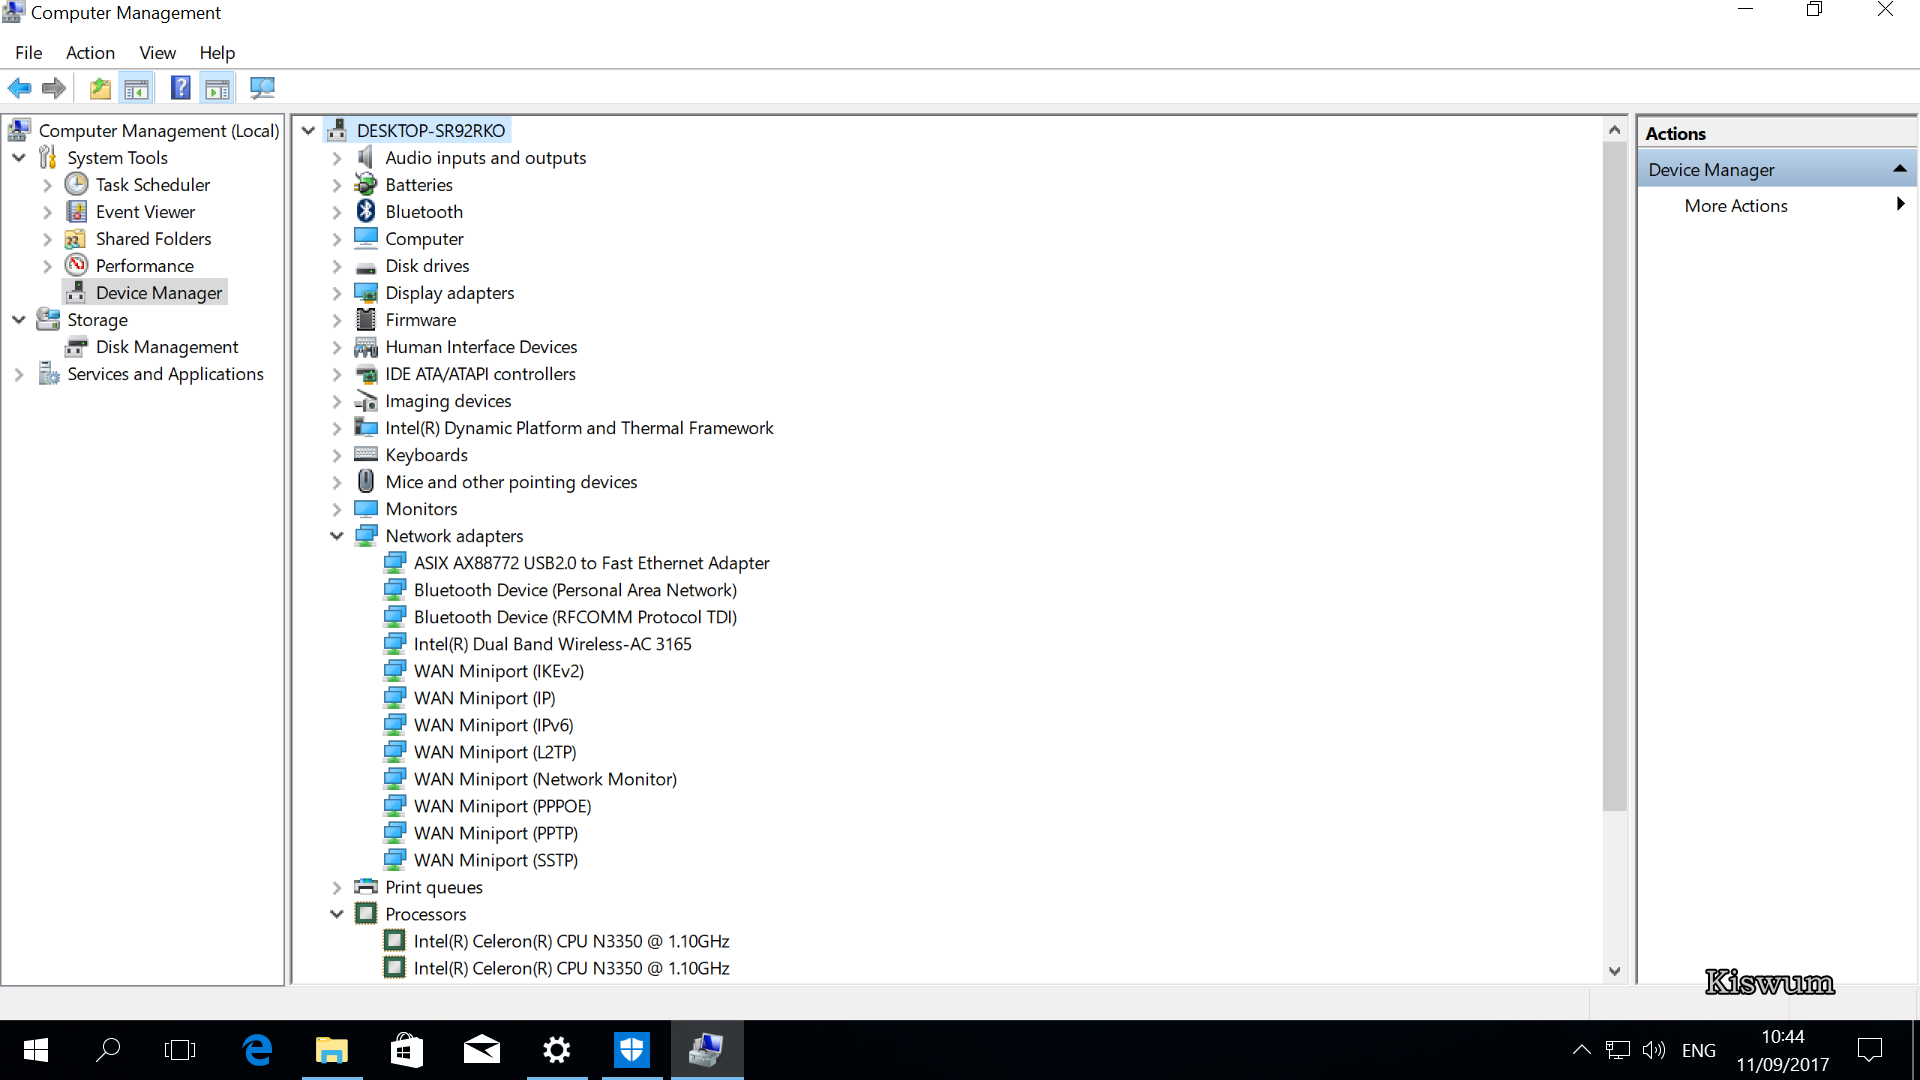Click the device list scroll up arrow
Screen dimensions: 1920x1080
click(x=1614, y=130)
